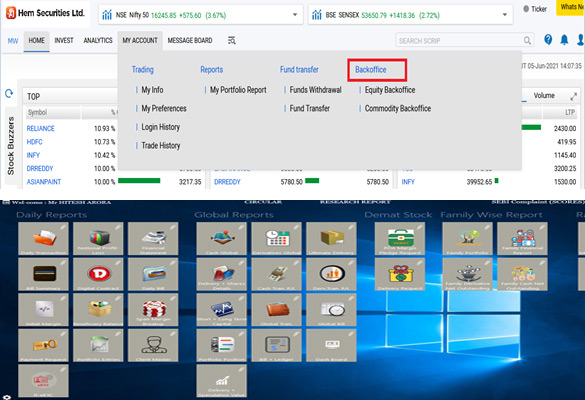
Task: Click the search magnifier in Search Scrip
Action: 527,40
